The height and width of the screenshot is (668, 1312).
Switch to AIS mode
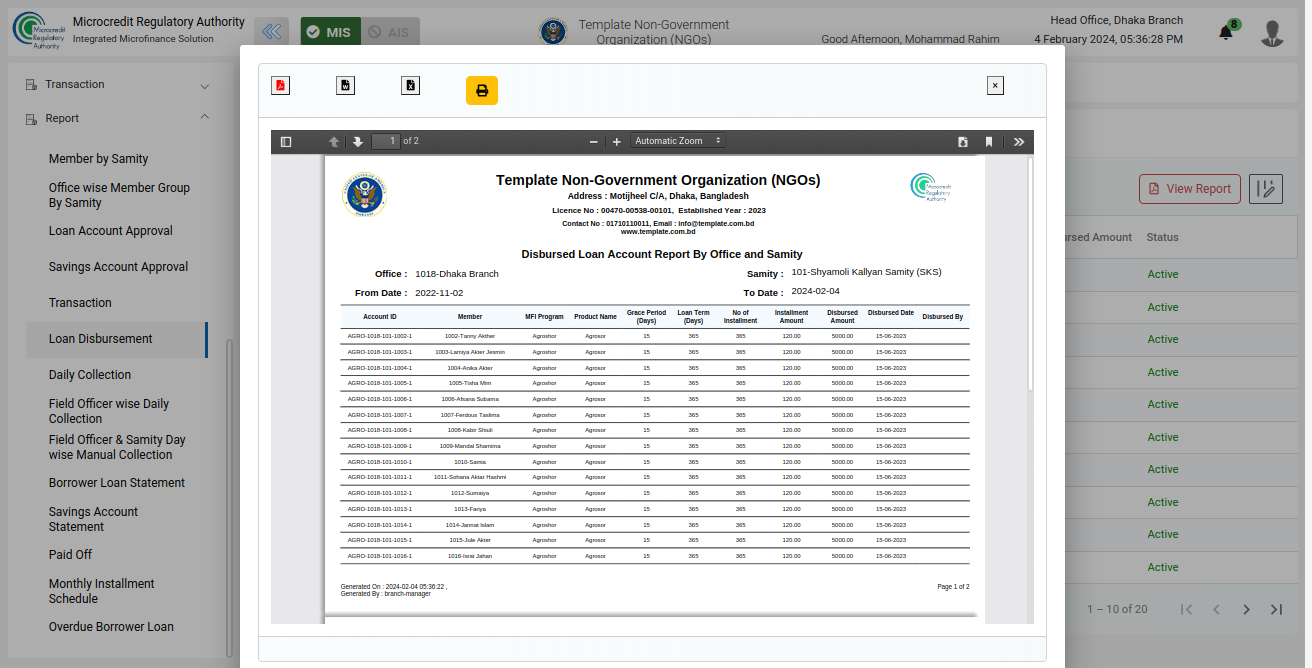point(389,32)
